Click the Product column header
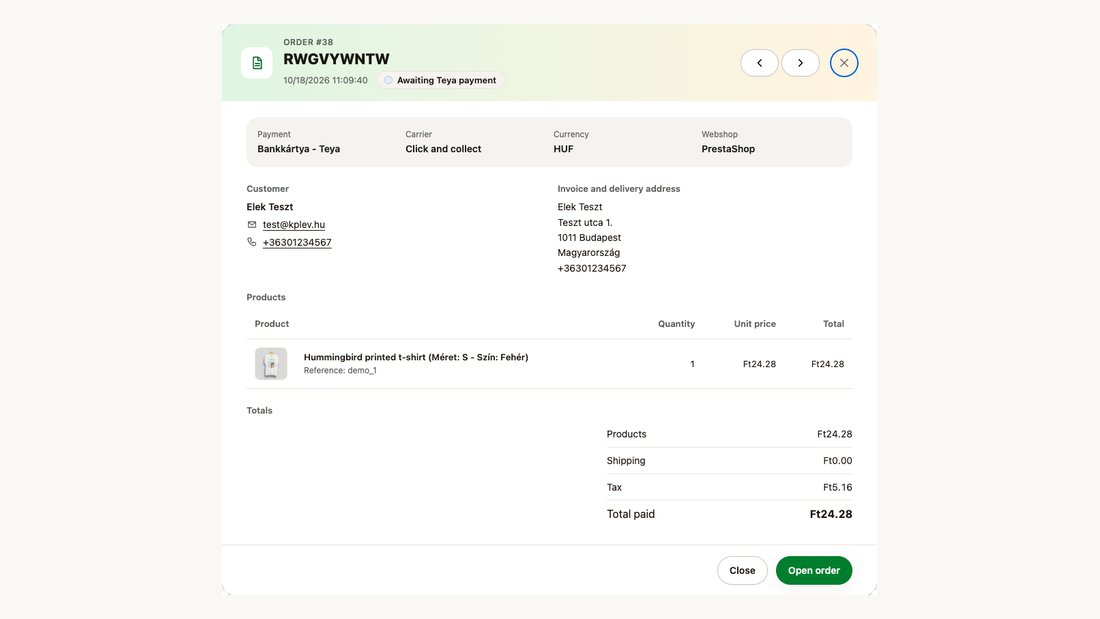1100x619 pixels. coord(271,324)
